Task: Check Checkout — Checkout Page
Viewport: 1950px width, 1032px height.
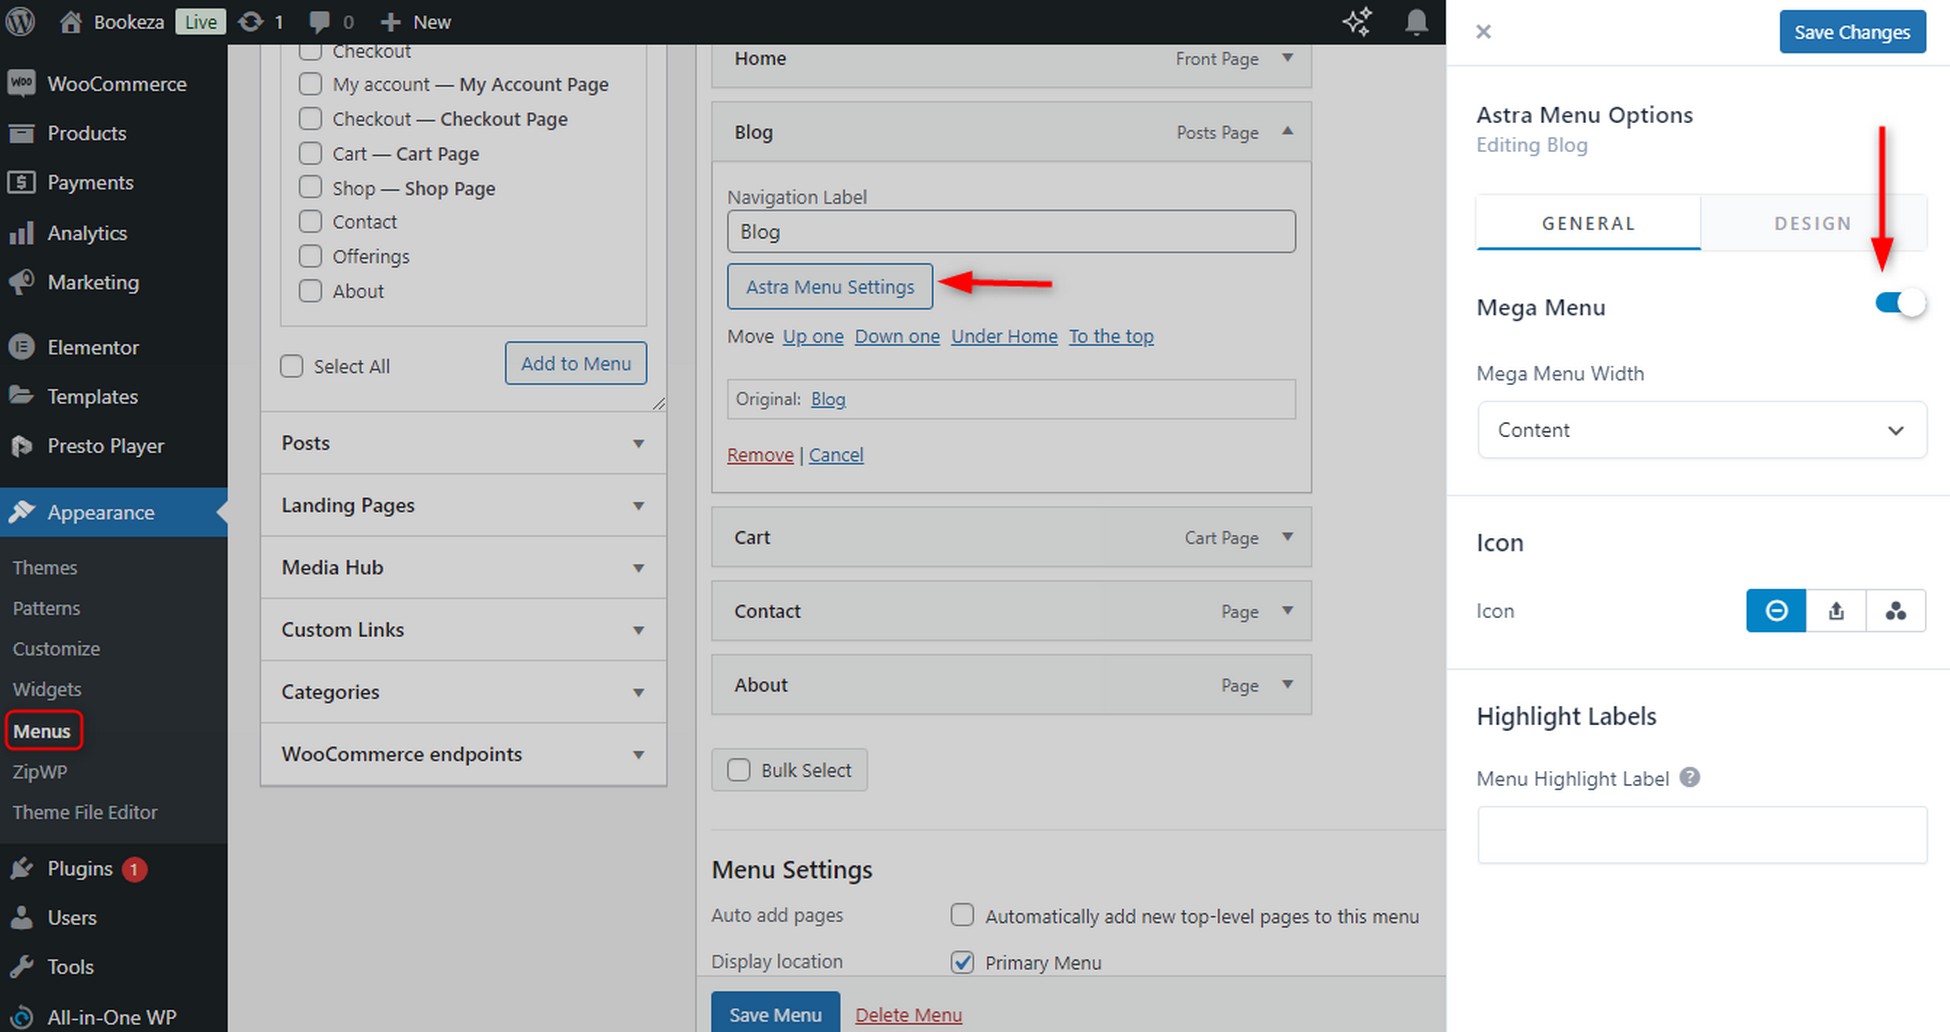Action: 311,119
